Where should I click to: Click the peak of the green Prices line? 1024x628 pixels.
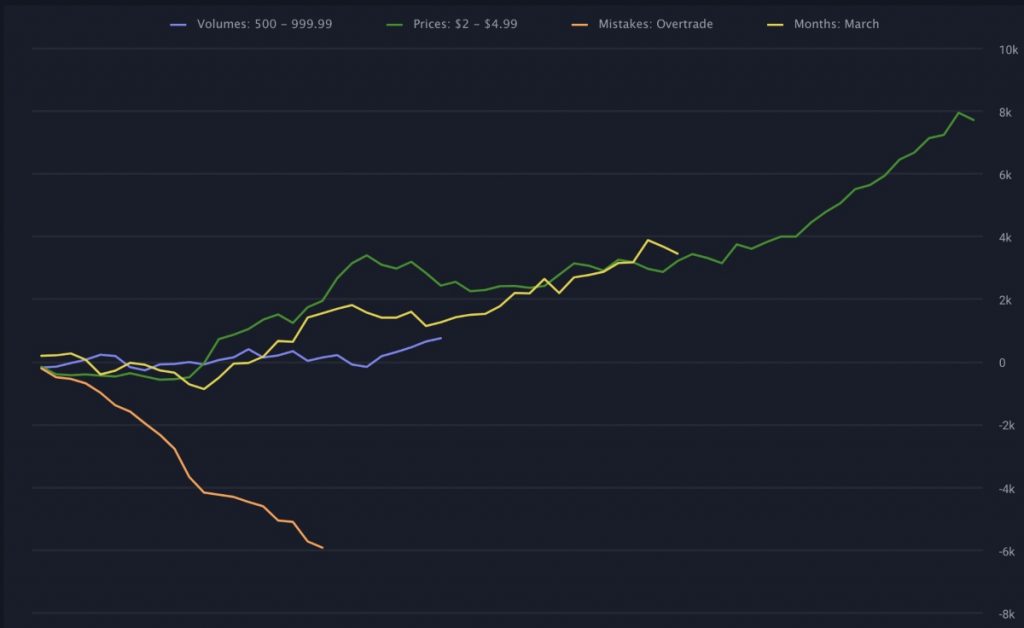pos(959,113)
